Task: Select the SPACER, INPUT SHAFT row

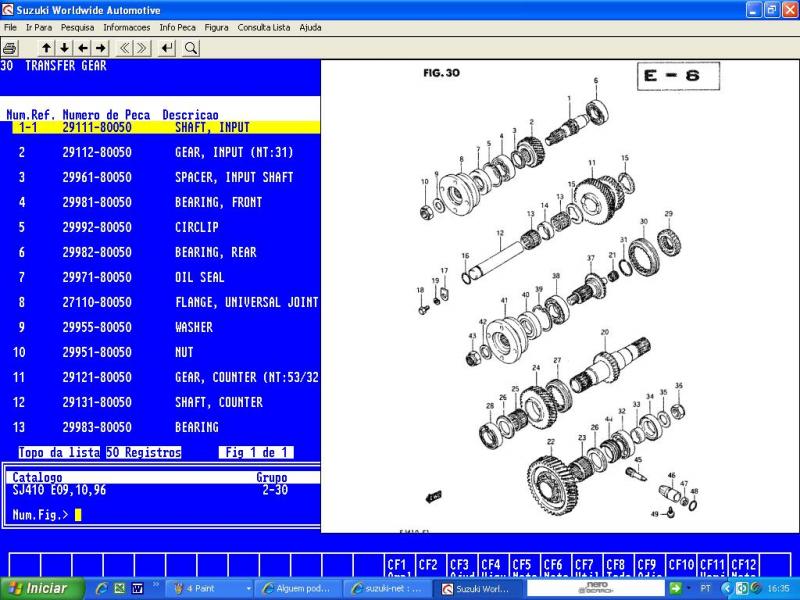Action: (x=160, y=177)
